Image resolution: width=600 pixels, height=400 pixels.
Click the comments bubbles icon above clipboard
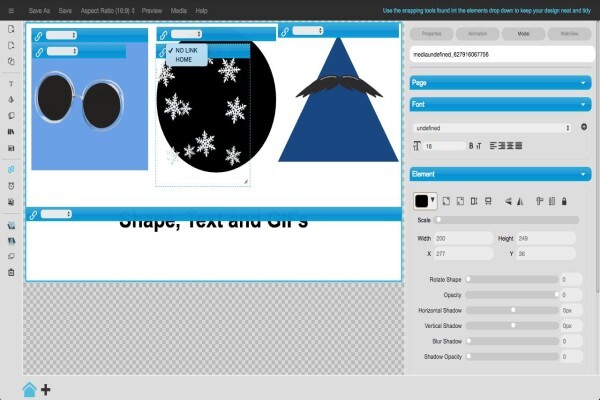coord(11,256)
